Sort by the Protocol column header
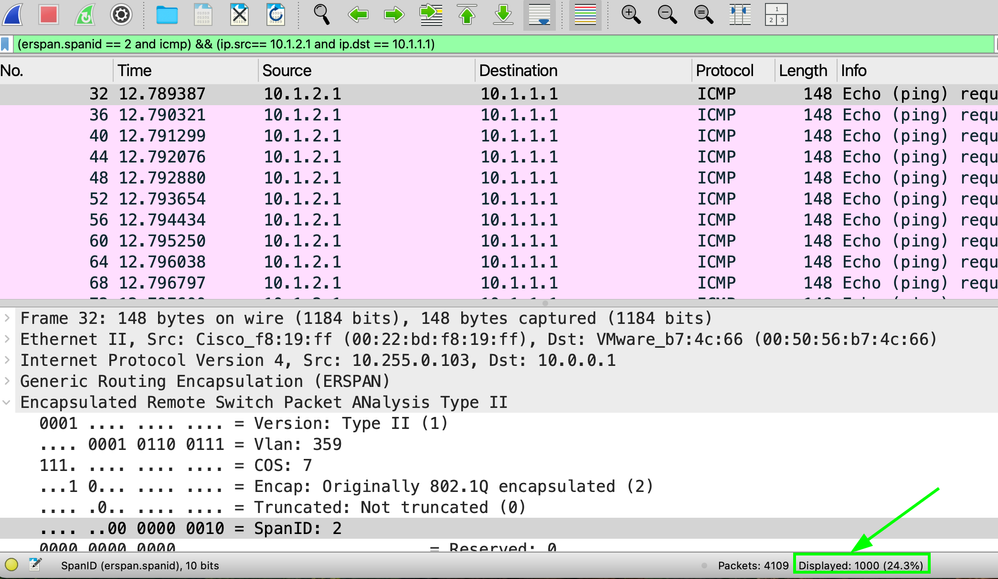The image size is (998, 579). pos(733,71)
